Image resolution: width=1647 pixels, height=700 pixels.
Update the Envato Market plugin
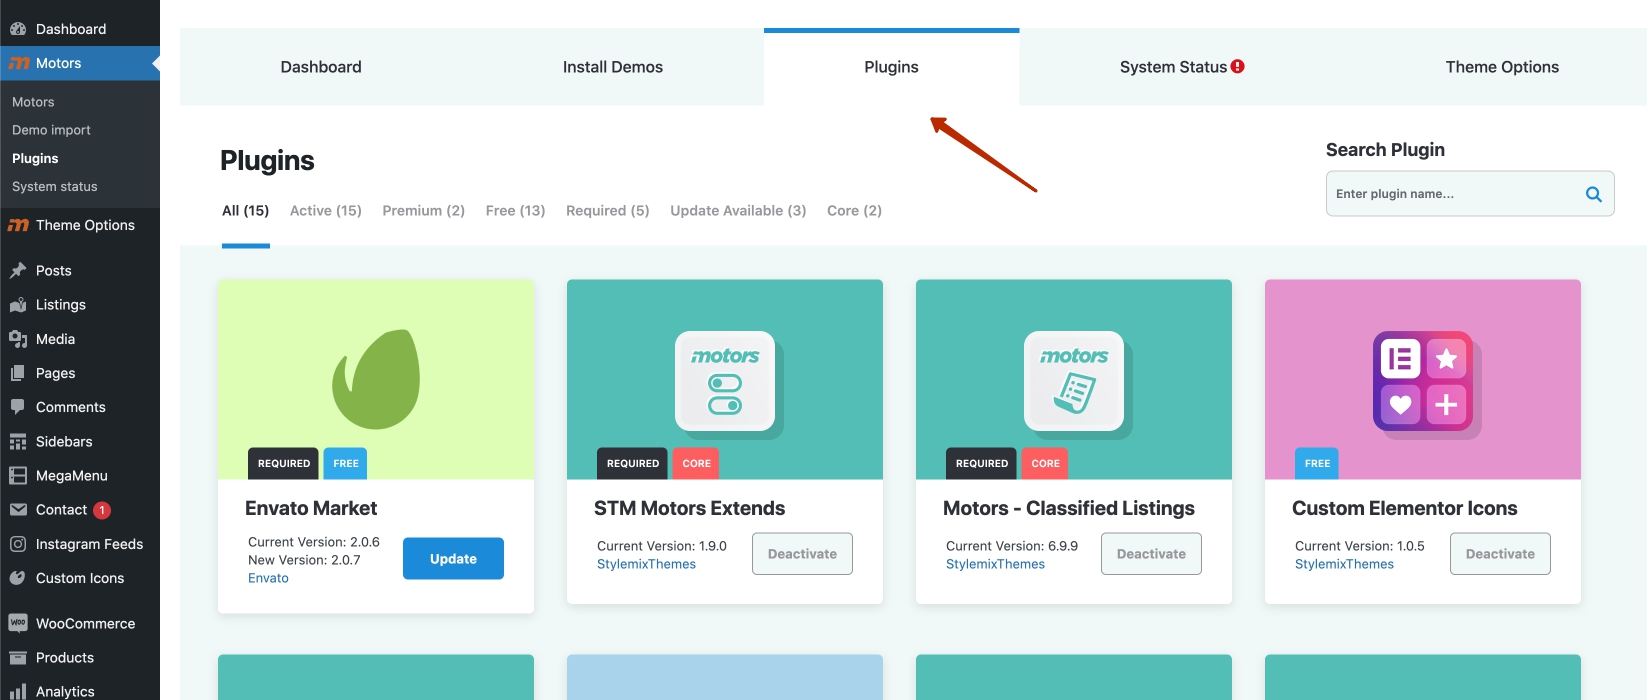click(453, 559)
